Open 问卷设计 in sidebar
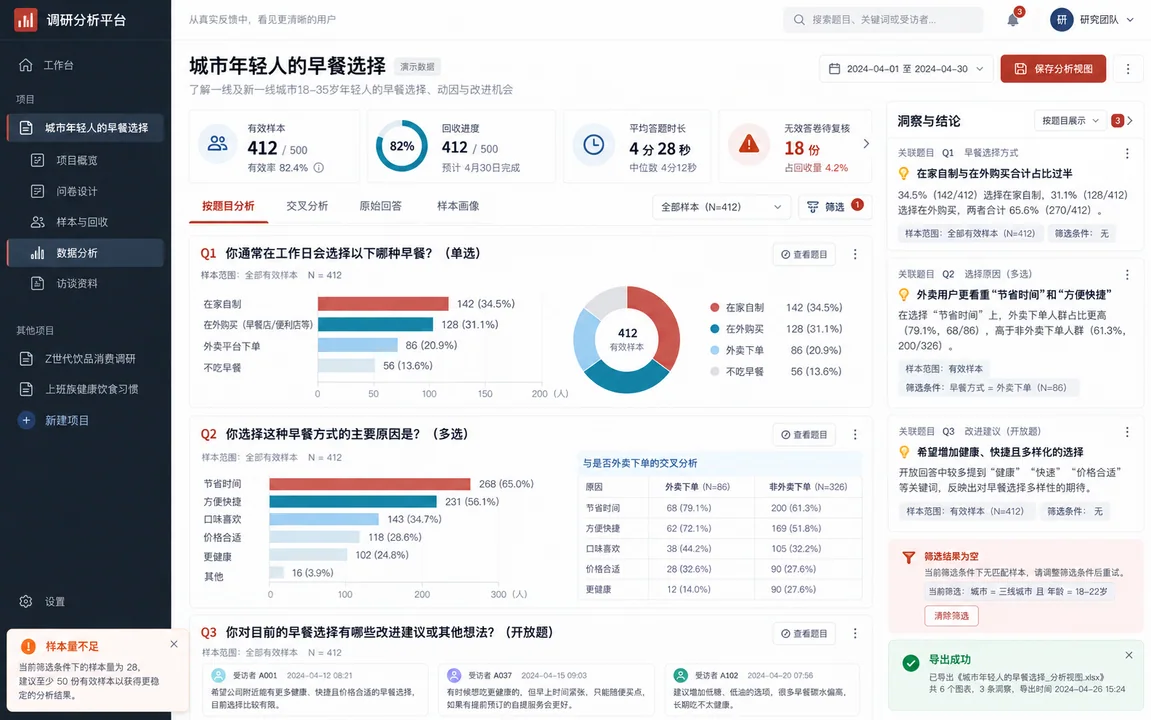This screenshot has height=720, width=1151. click(x=85, y=191)
